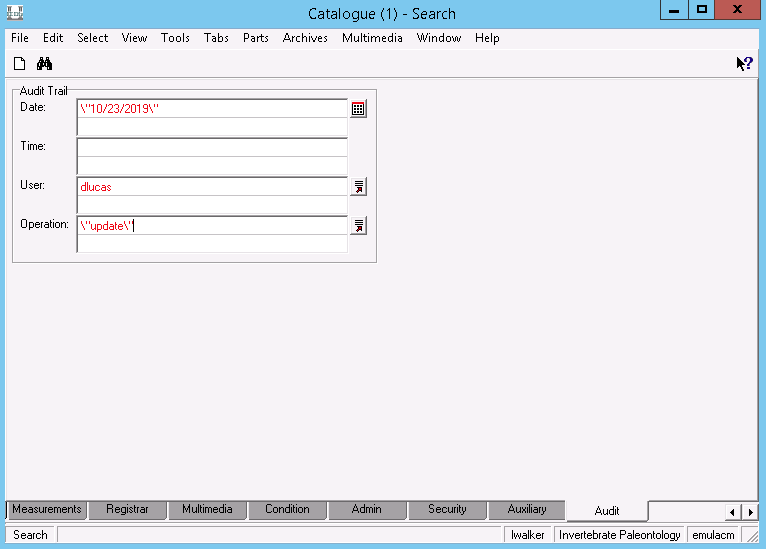Switch to the Registrar tab
Image resolution: width=766 pixels, height=549 pixels.
pos(127,509)
